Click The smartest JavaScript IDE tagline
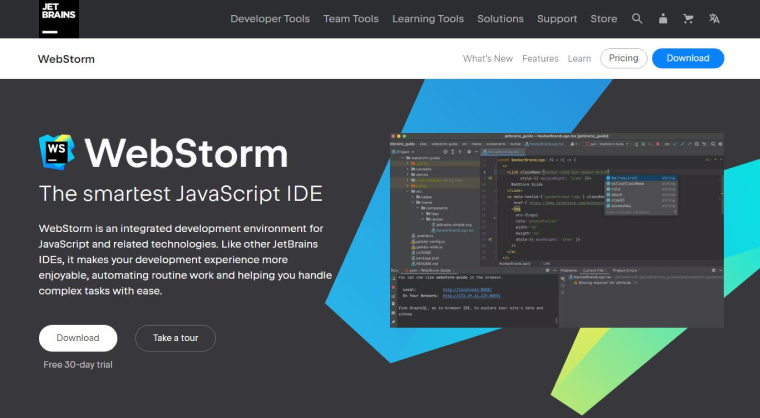 181,193
